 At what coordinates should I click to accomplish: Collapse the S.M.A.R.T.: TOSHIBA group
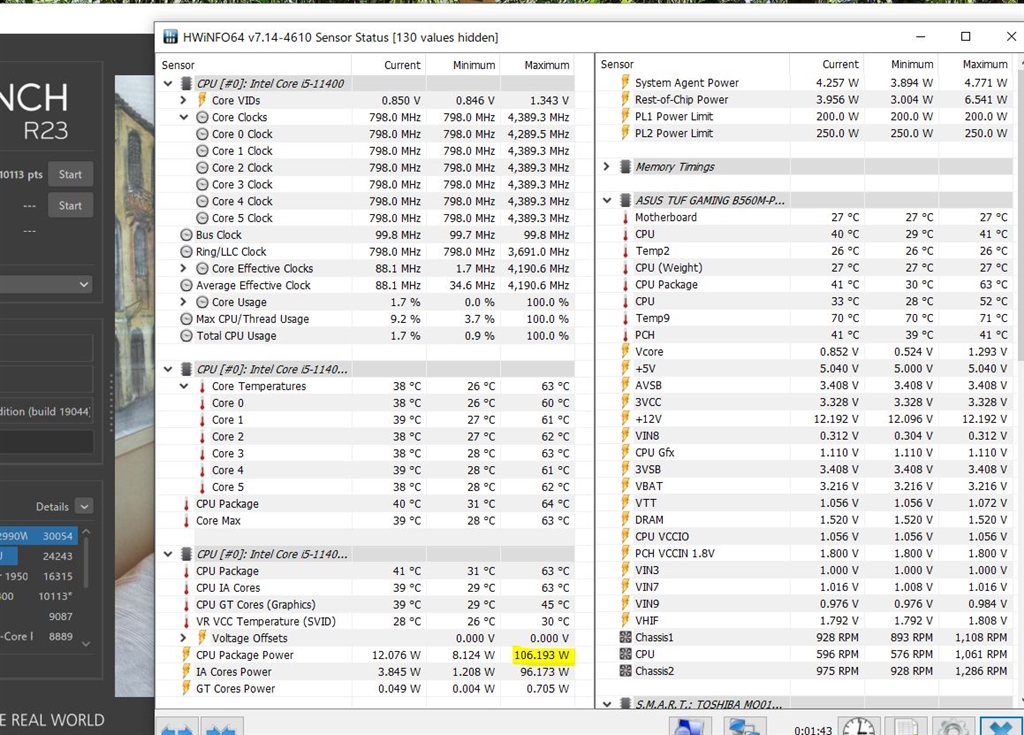(x=607, y=704)
